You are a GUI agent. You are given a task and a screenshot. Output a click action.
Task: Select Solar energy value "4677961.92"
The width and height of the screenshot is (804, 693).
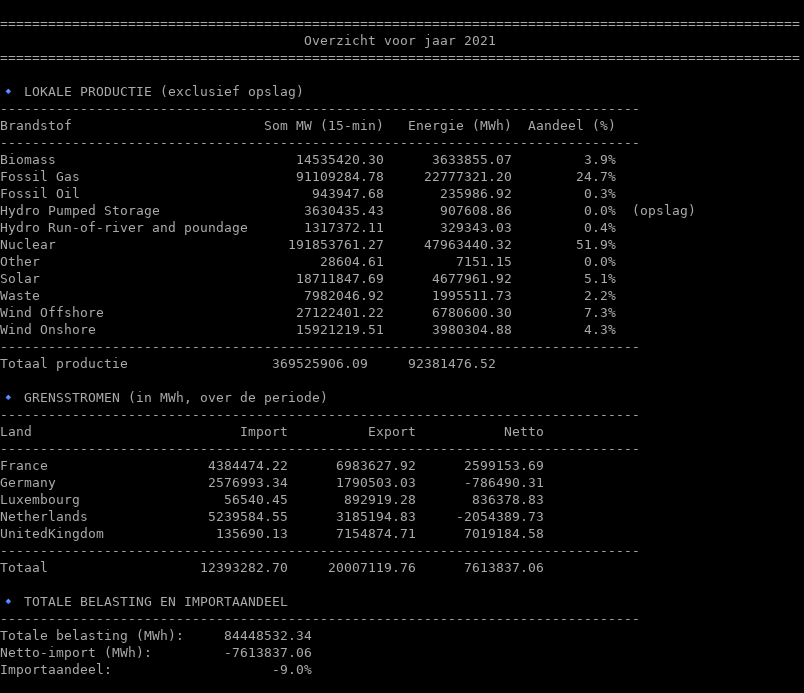(x=472, y=279)
